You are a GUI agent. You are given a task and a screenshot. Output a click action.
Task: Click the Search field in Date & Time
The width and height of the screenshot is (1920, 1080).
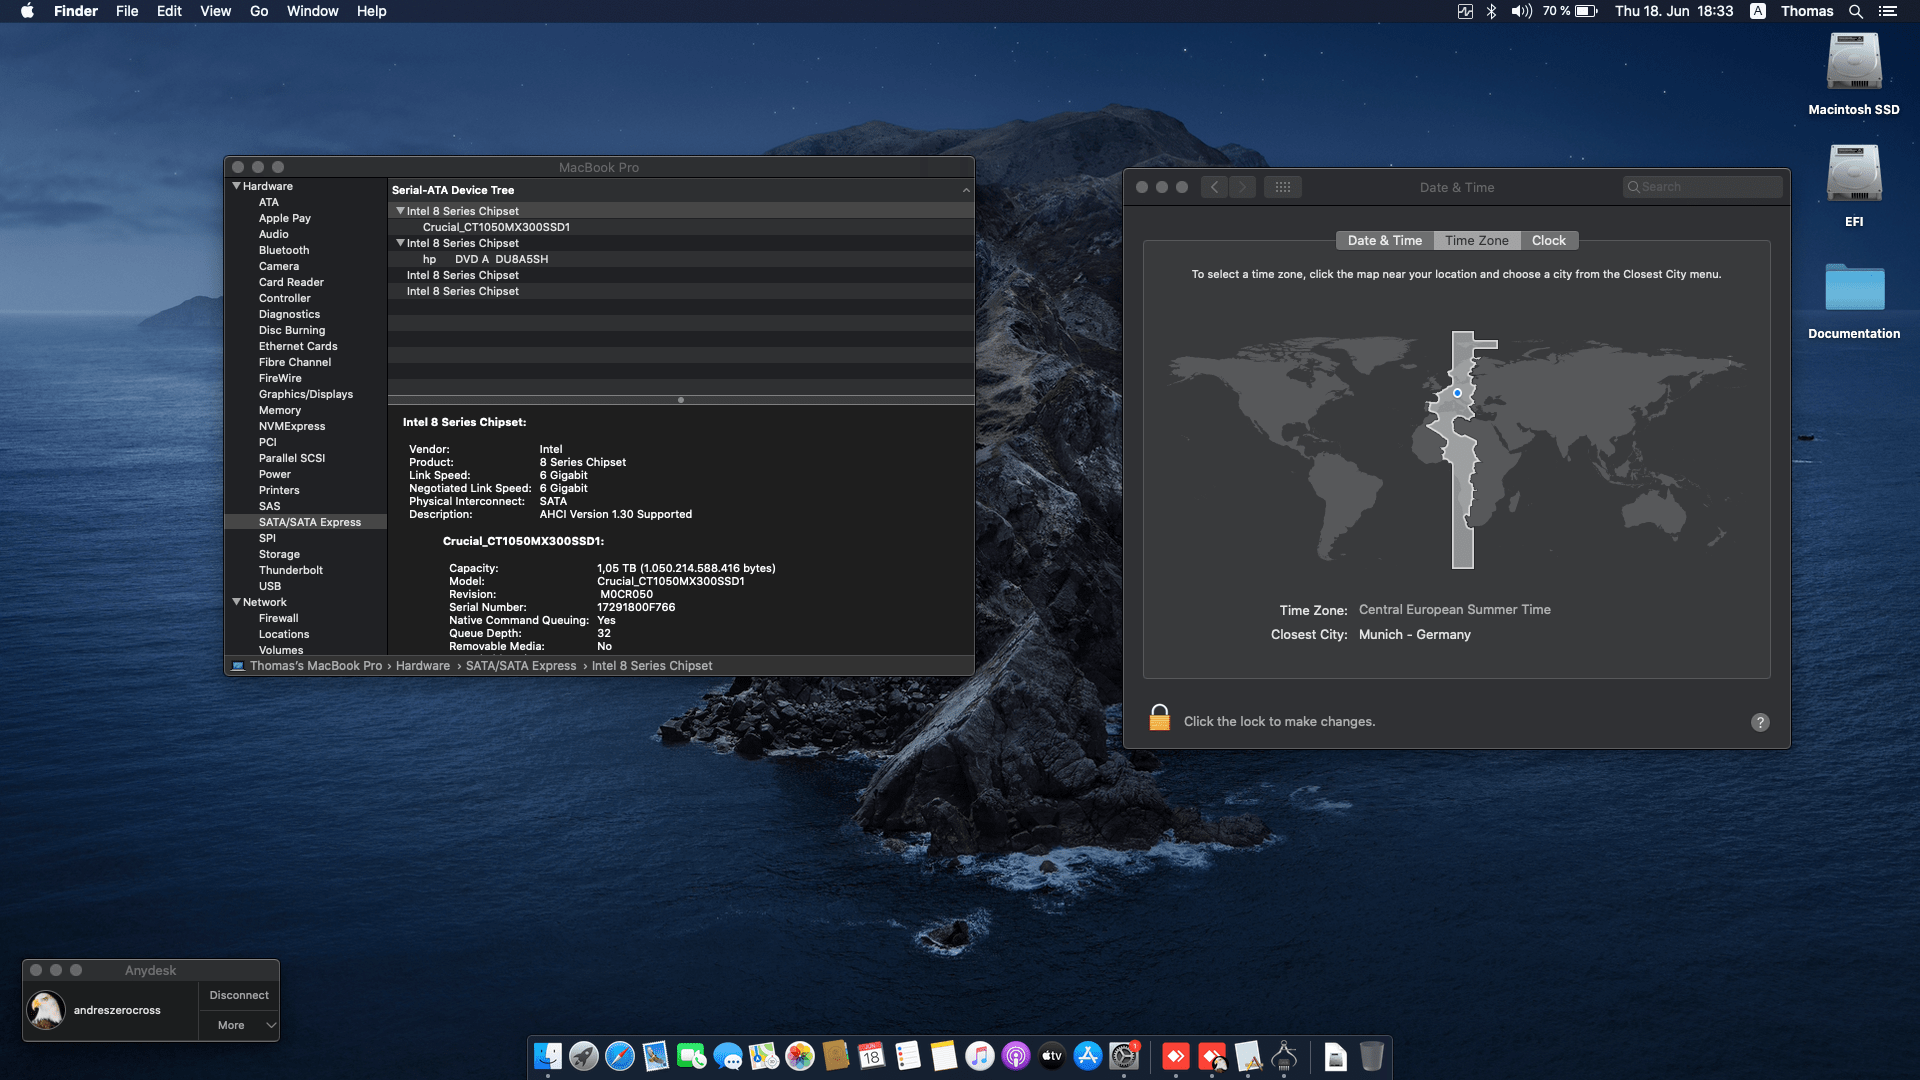(1702, 187)
